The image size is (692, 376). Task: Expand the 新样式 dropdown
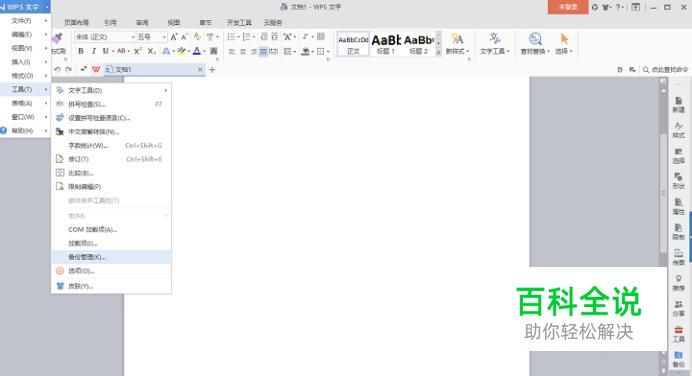(467, 52)
